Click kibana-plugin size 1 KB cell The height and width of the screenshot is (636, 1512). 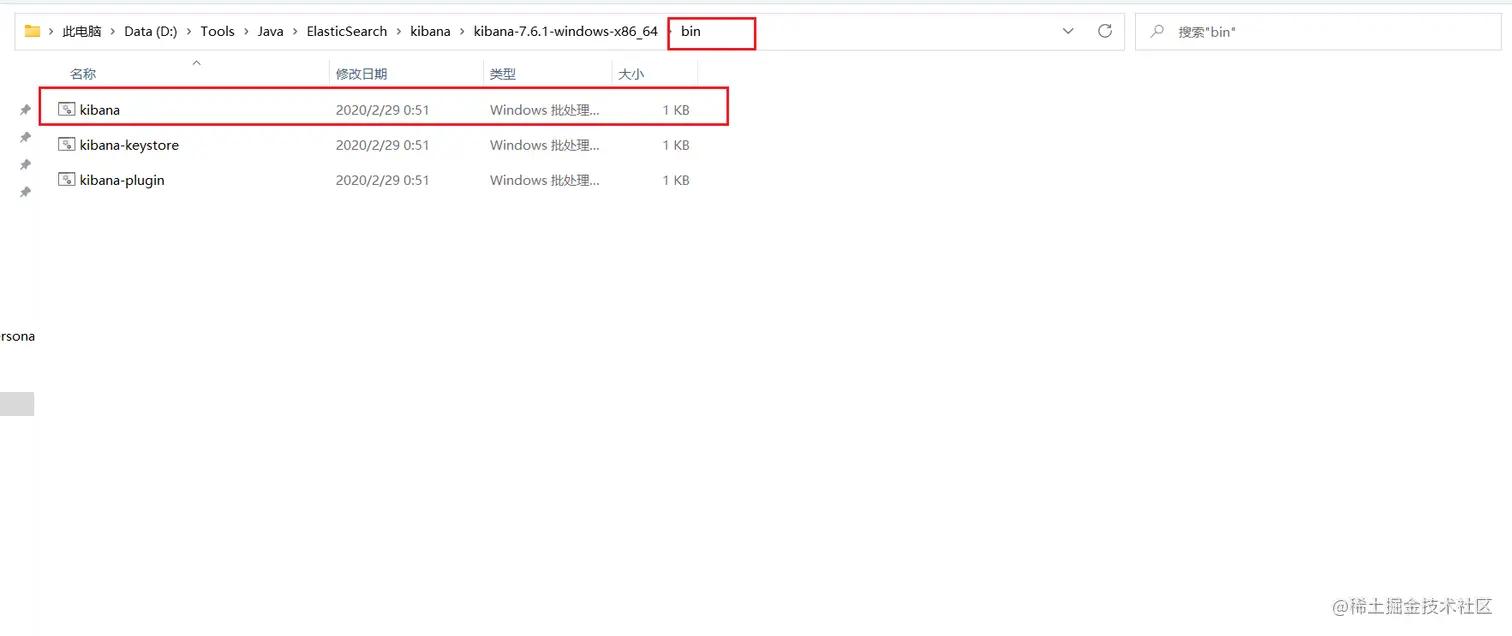coord(676,180)
